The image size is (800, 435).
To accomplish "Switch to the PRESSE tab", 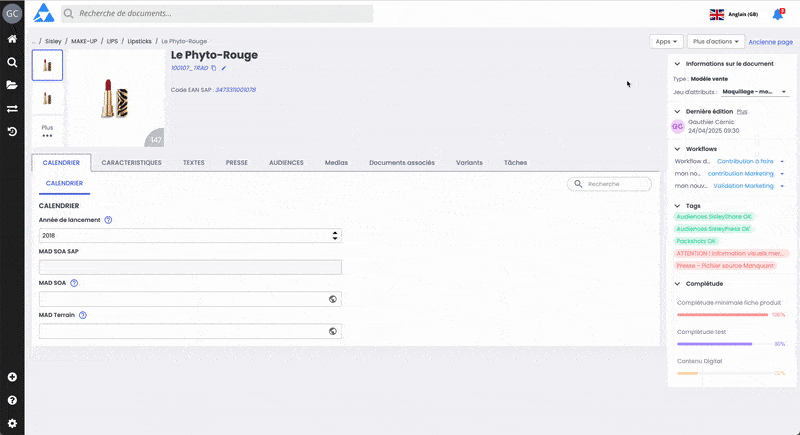I will pyautogui.click(x=237, y=163).
